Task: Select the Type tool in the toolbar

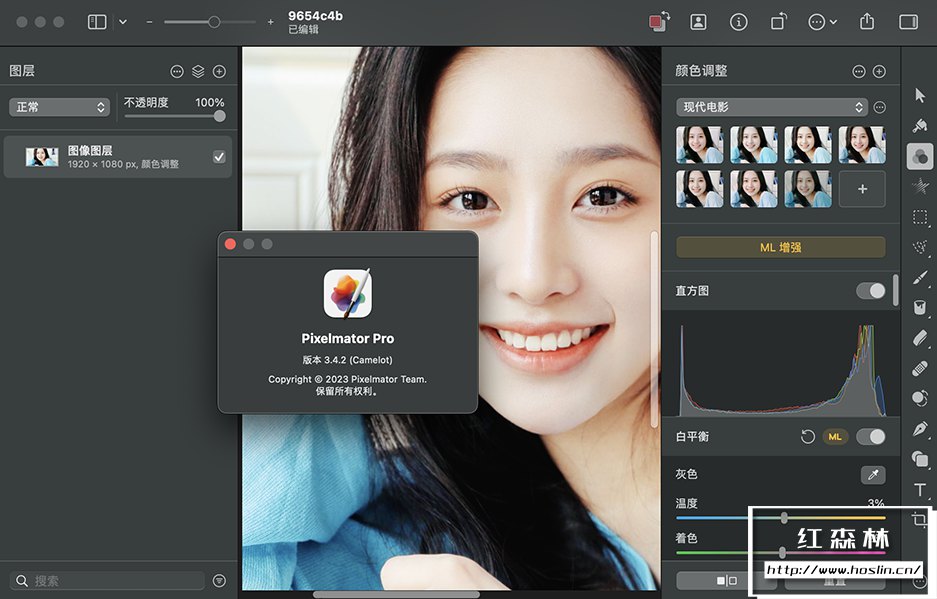Action: click(920, 490)
